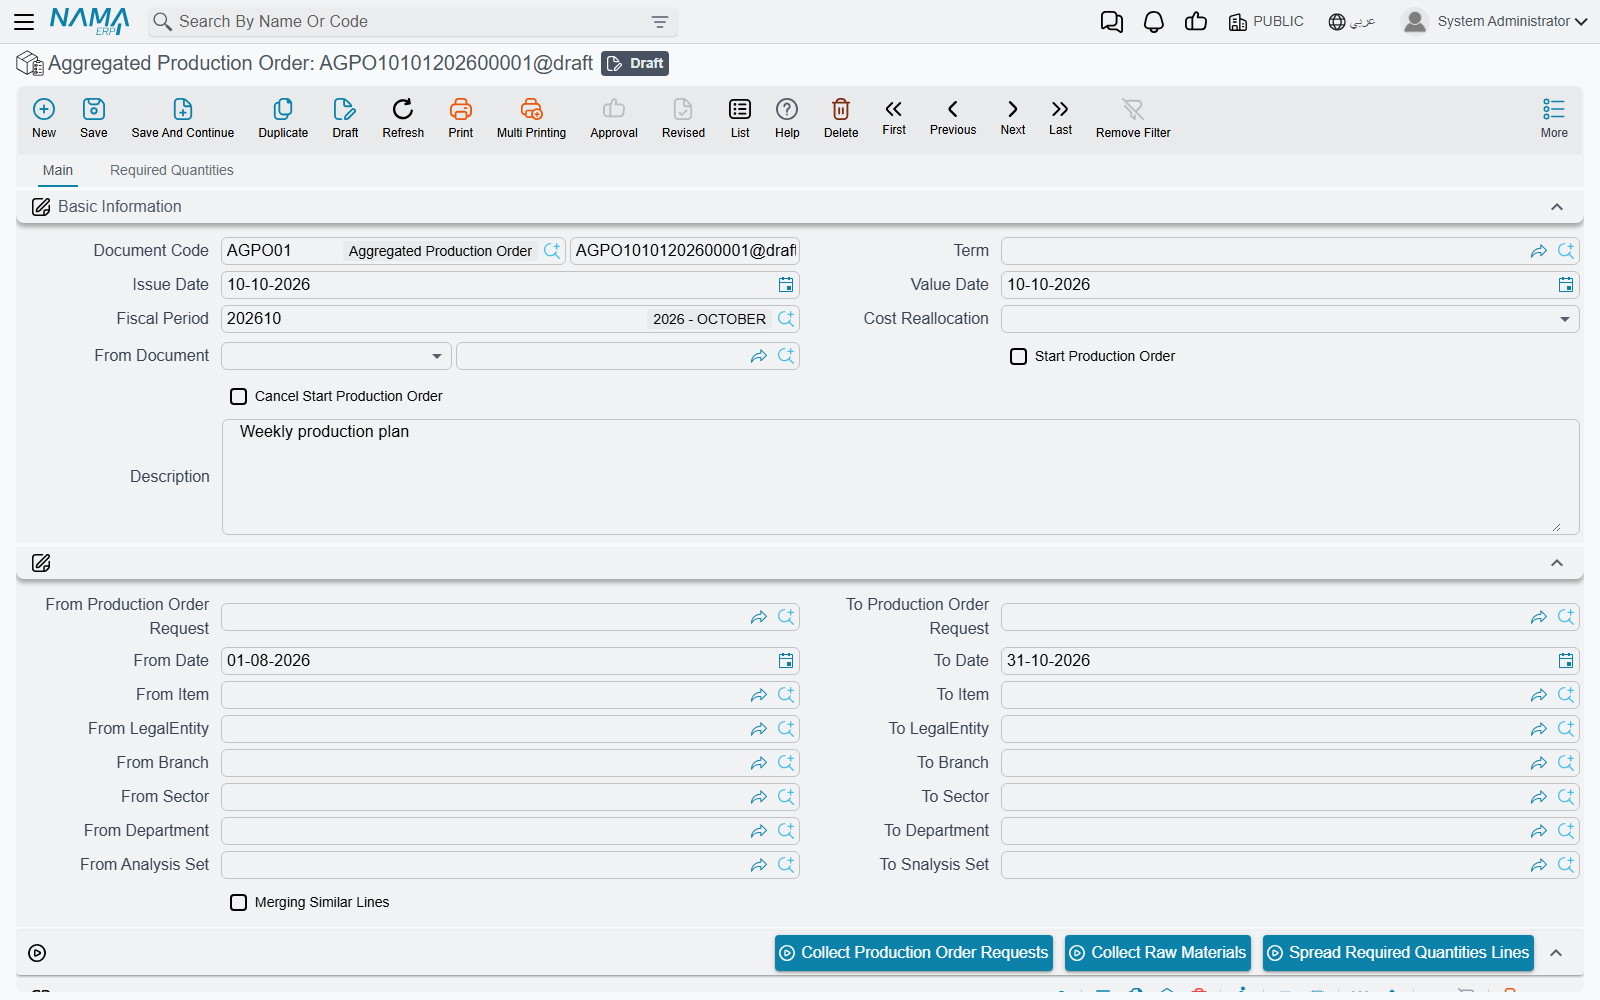
Task: Open the hamburger main menu
Action: (x=24, y=22)
